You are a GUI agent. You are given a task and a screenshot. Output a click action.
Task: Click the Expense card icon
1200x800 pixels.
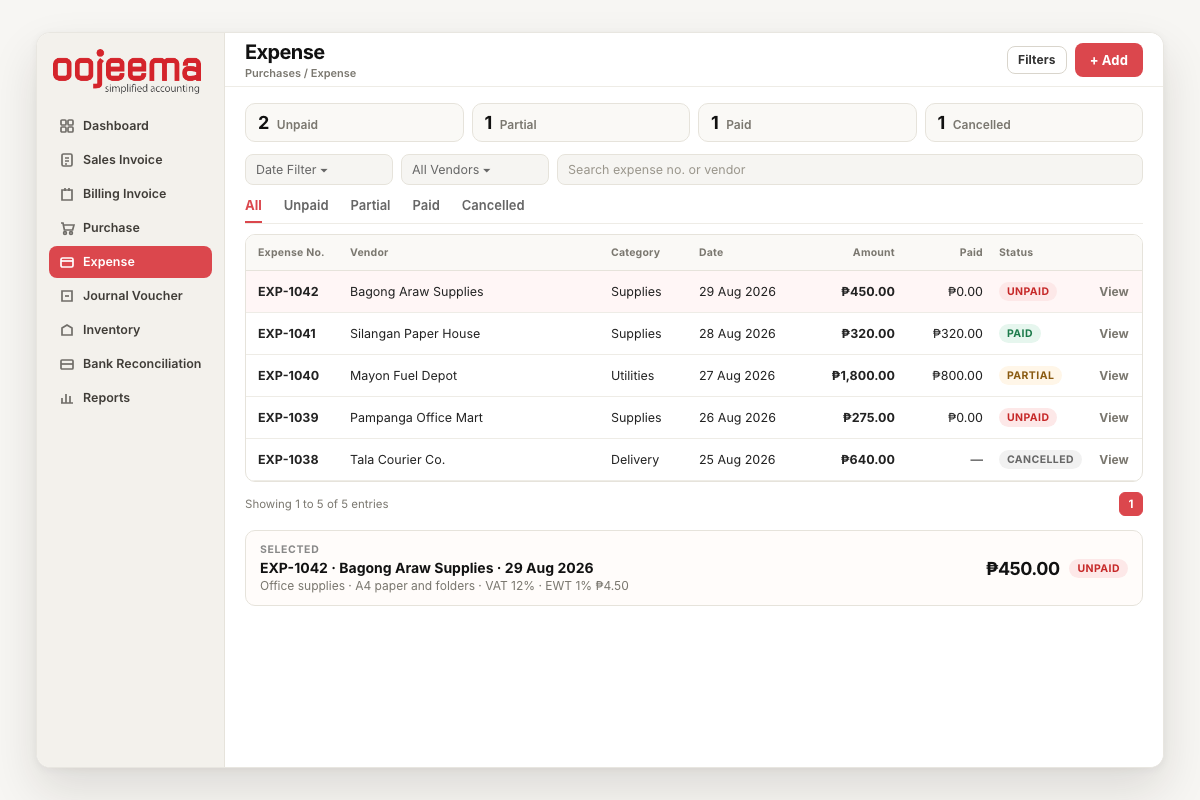coord(67,262)
